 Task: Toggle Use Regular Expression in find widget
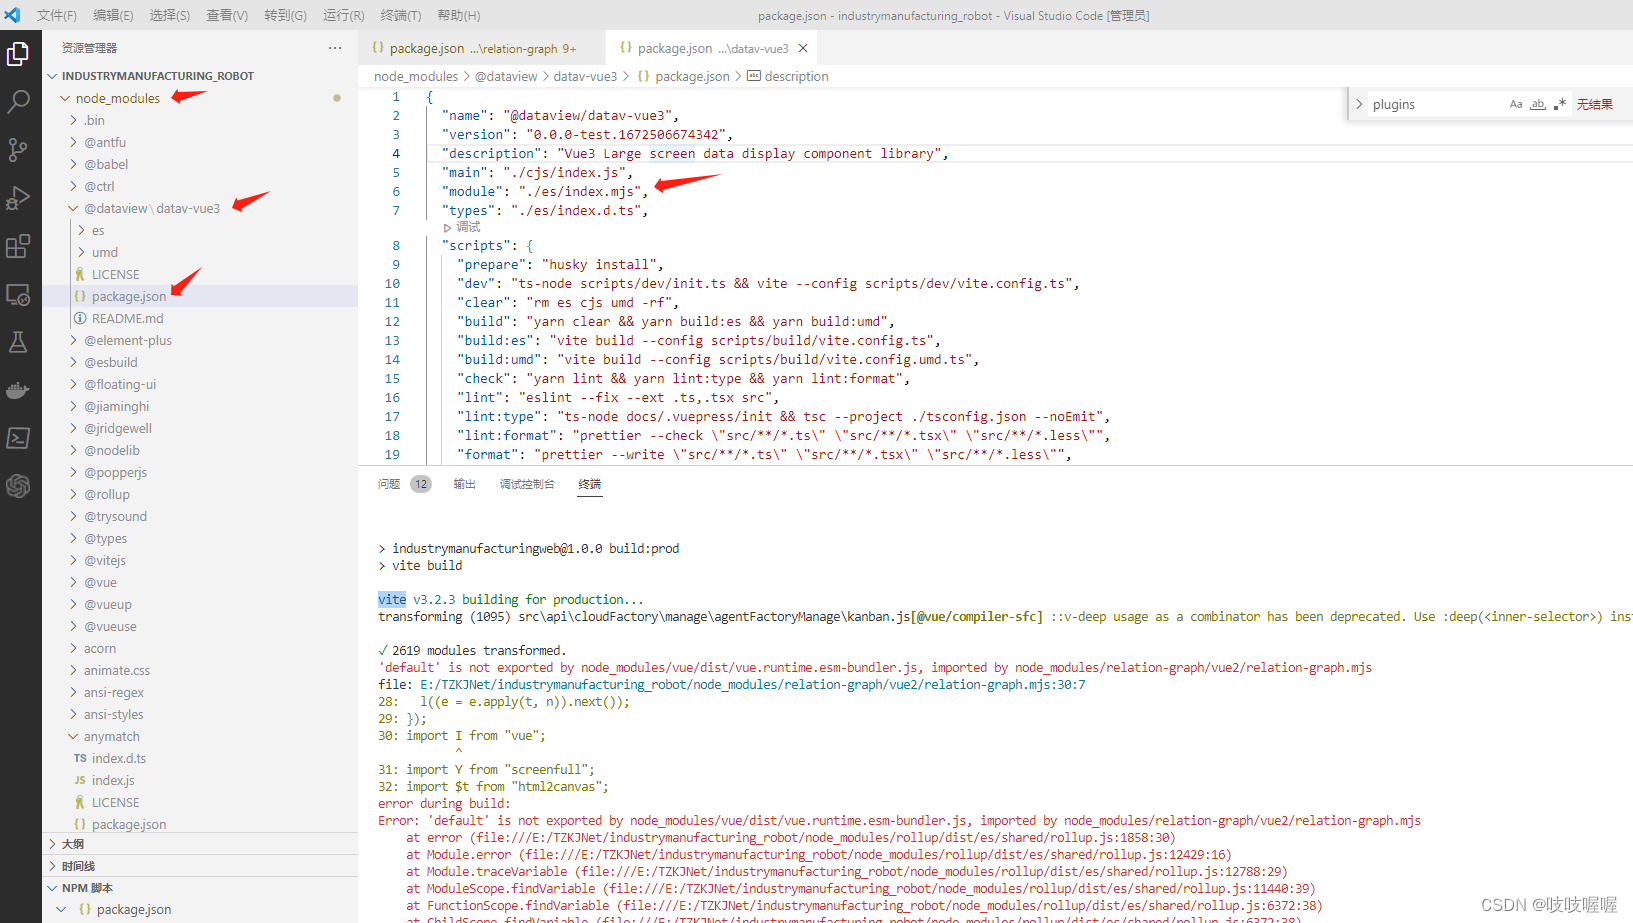click(x=1560, y=104)
